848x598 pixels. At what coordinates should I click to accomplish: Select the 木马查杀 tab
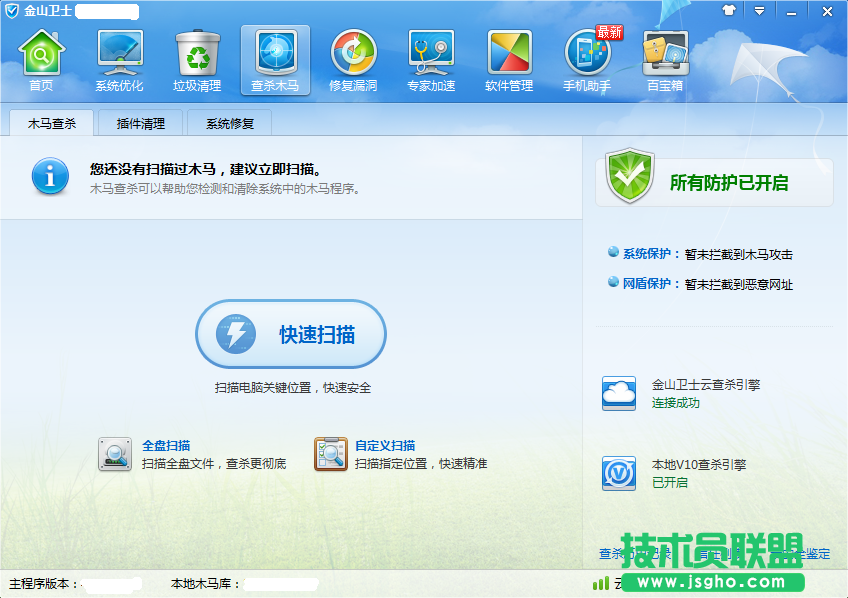click(51, 124)
